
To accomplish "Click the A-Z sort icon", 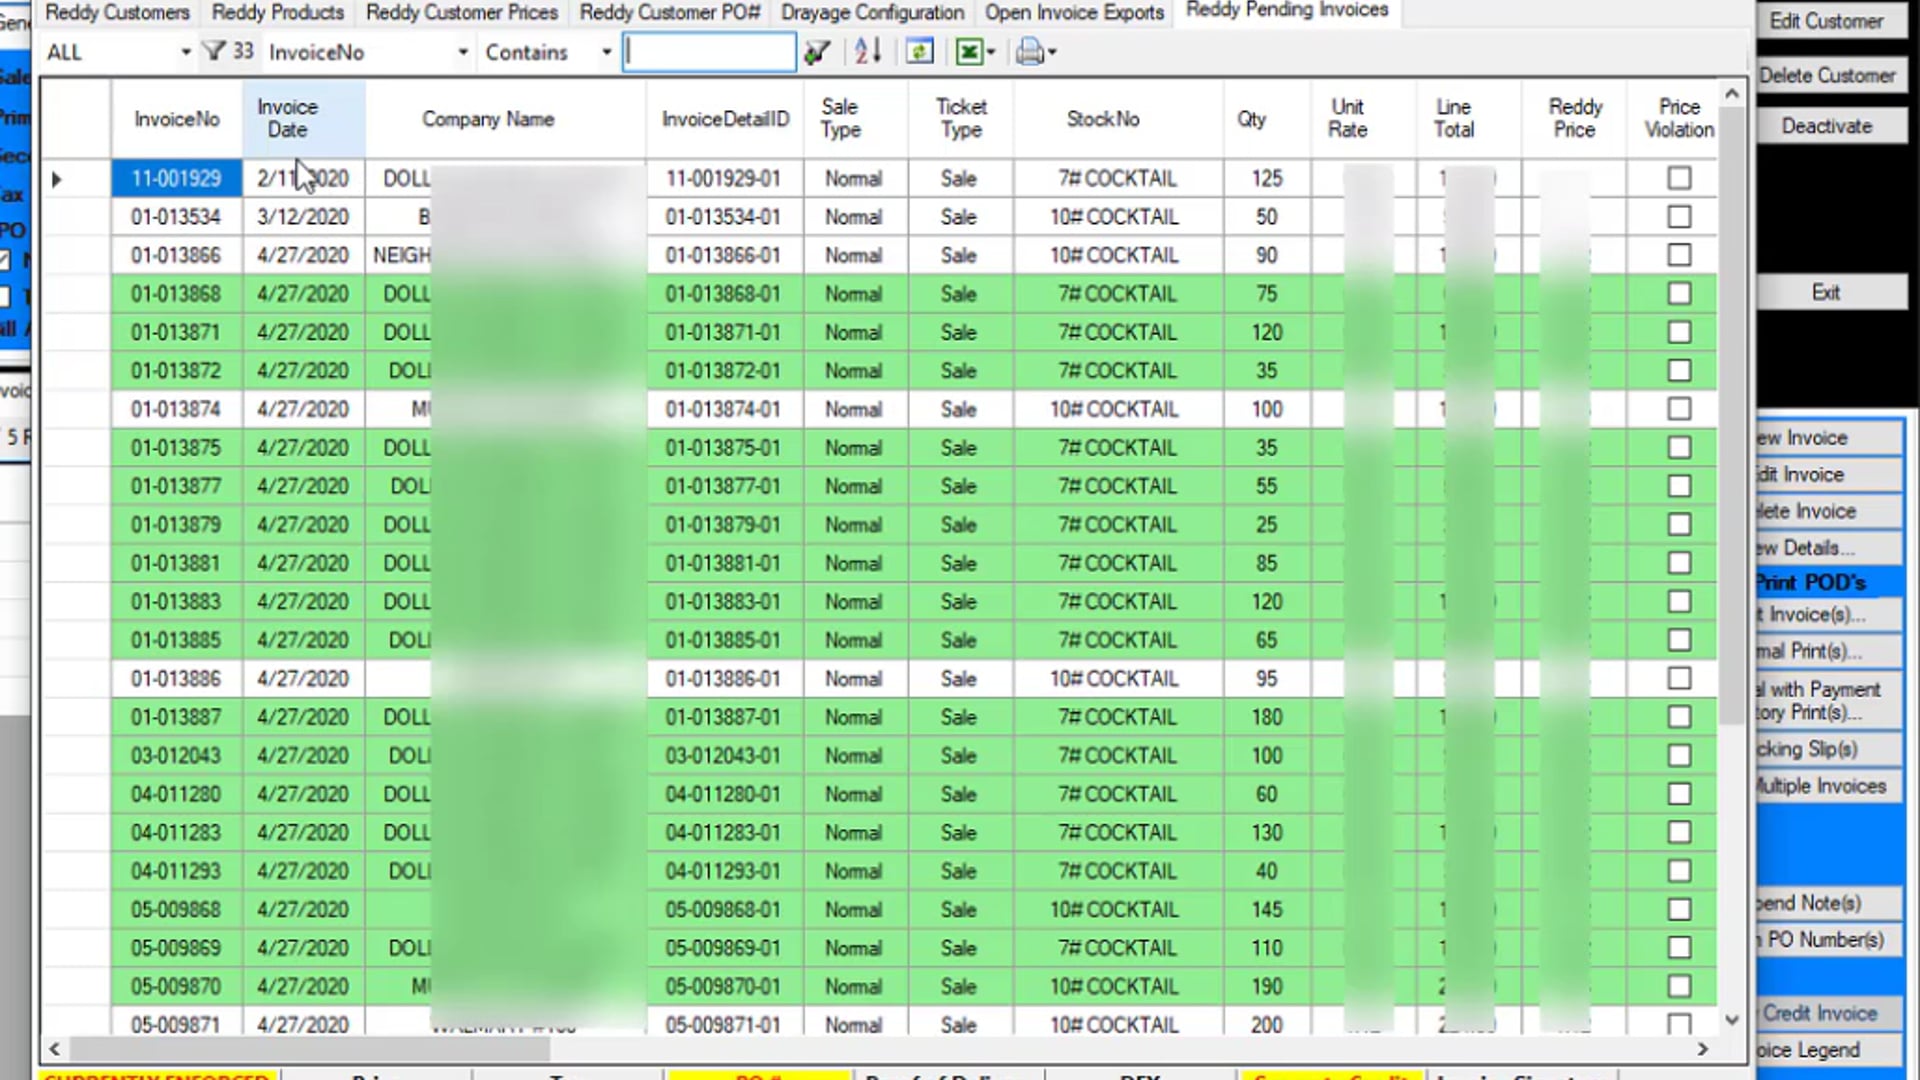I will tap(867, 52).
